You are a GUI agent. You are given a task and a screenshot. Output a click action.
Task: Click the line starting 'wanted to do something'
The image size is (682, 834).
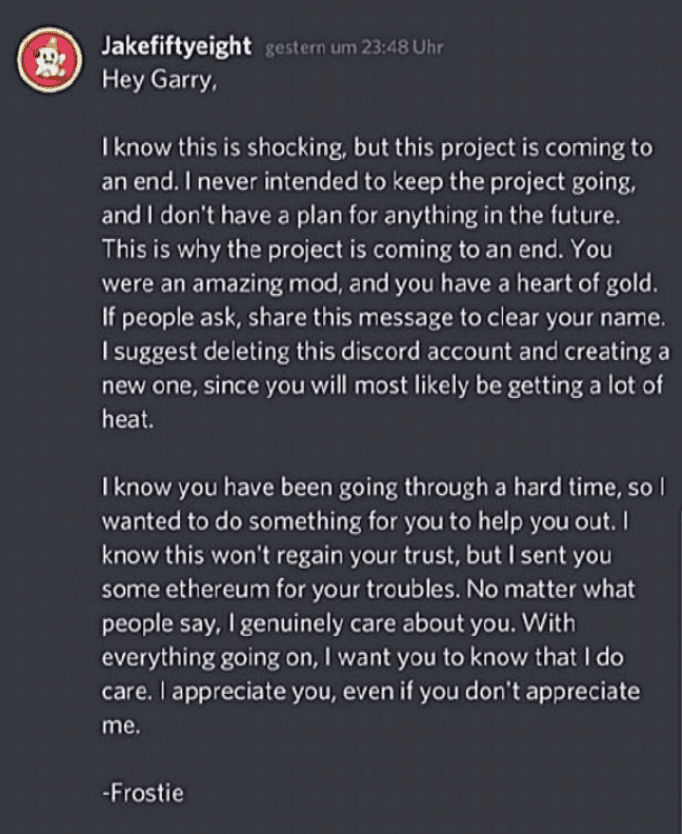pyautogui.click(x=365, y=522)
